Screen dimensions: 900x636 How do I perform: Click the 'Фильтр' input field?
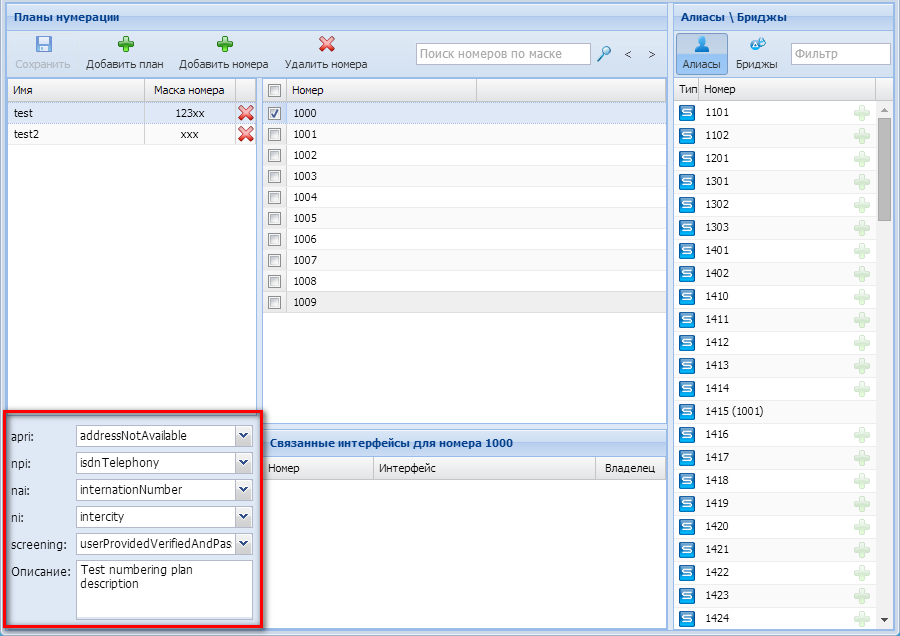840,54
